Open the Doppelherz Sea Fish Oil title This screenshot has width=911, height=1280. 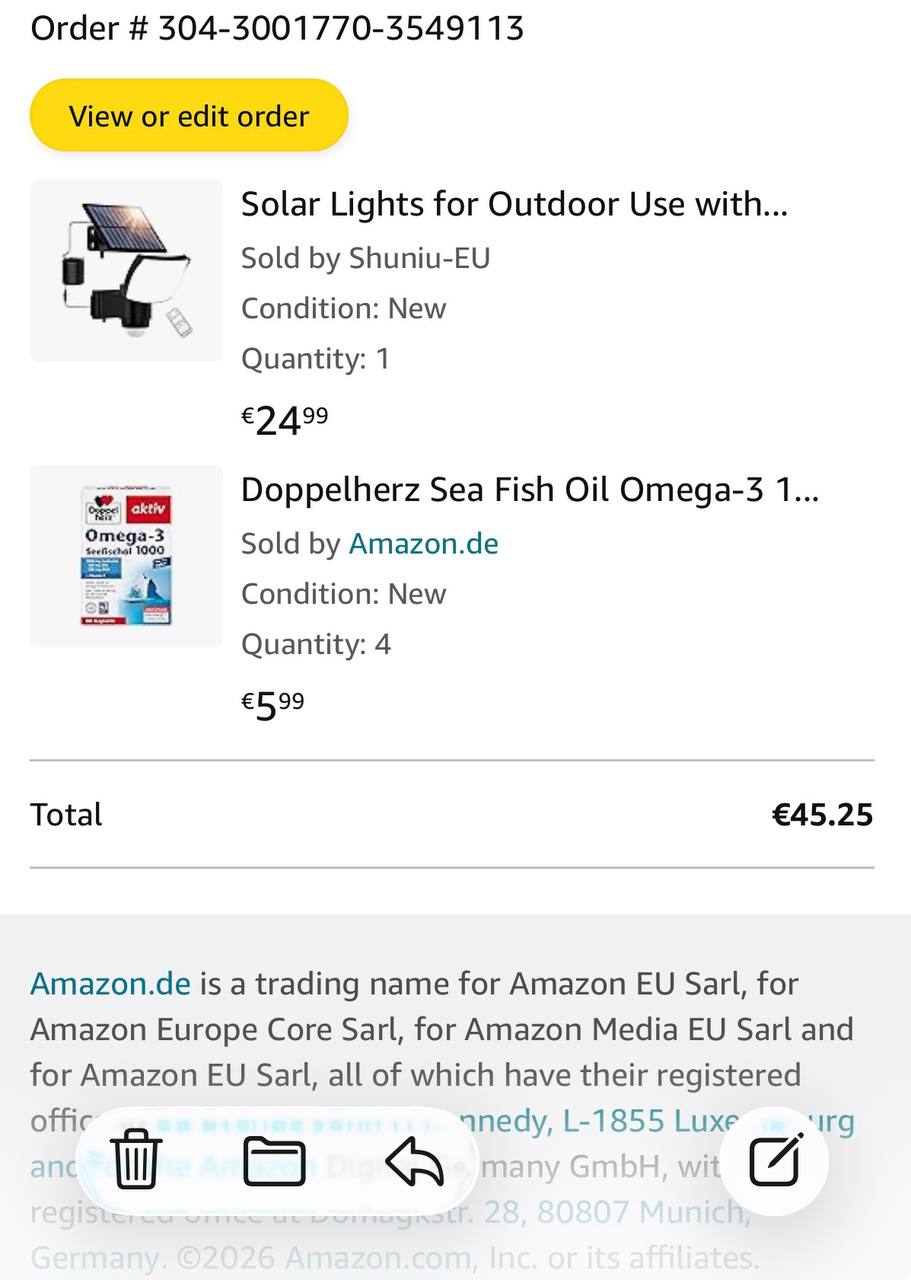[x=529, y=490]
